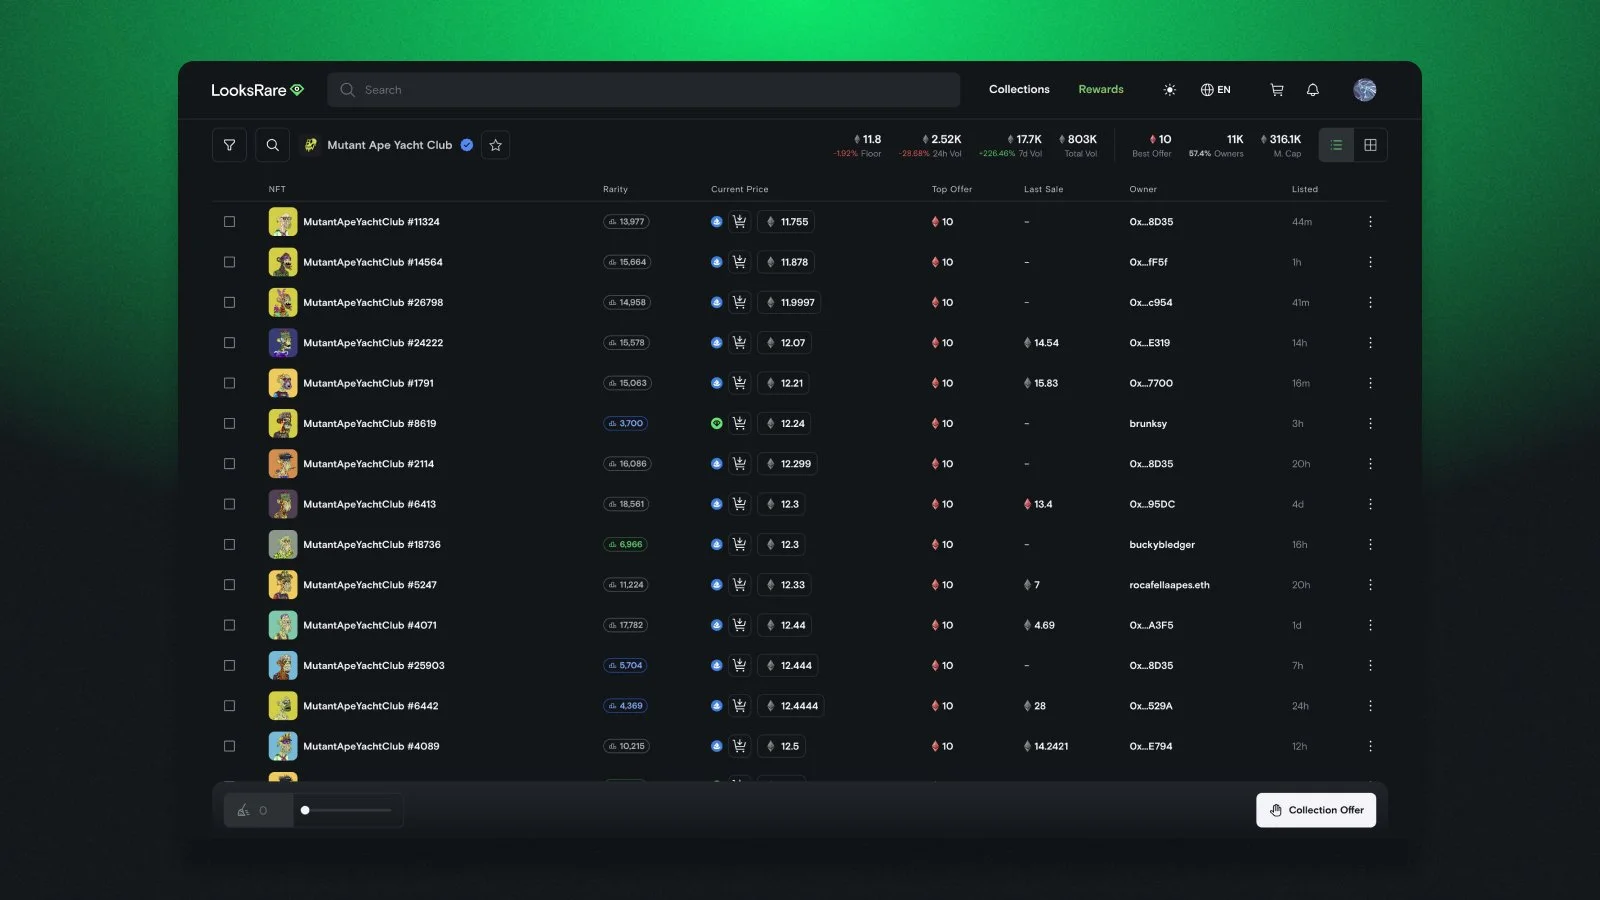The width and height of the screenshot is (1600, 900).
Task: Select checkbox for MutantApeYachtClub #6413
Action: [229, 504]
